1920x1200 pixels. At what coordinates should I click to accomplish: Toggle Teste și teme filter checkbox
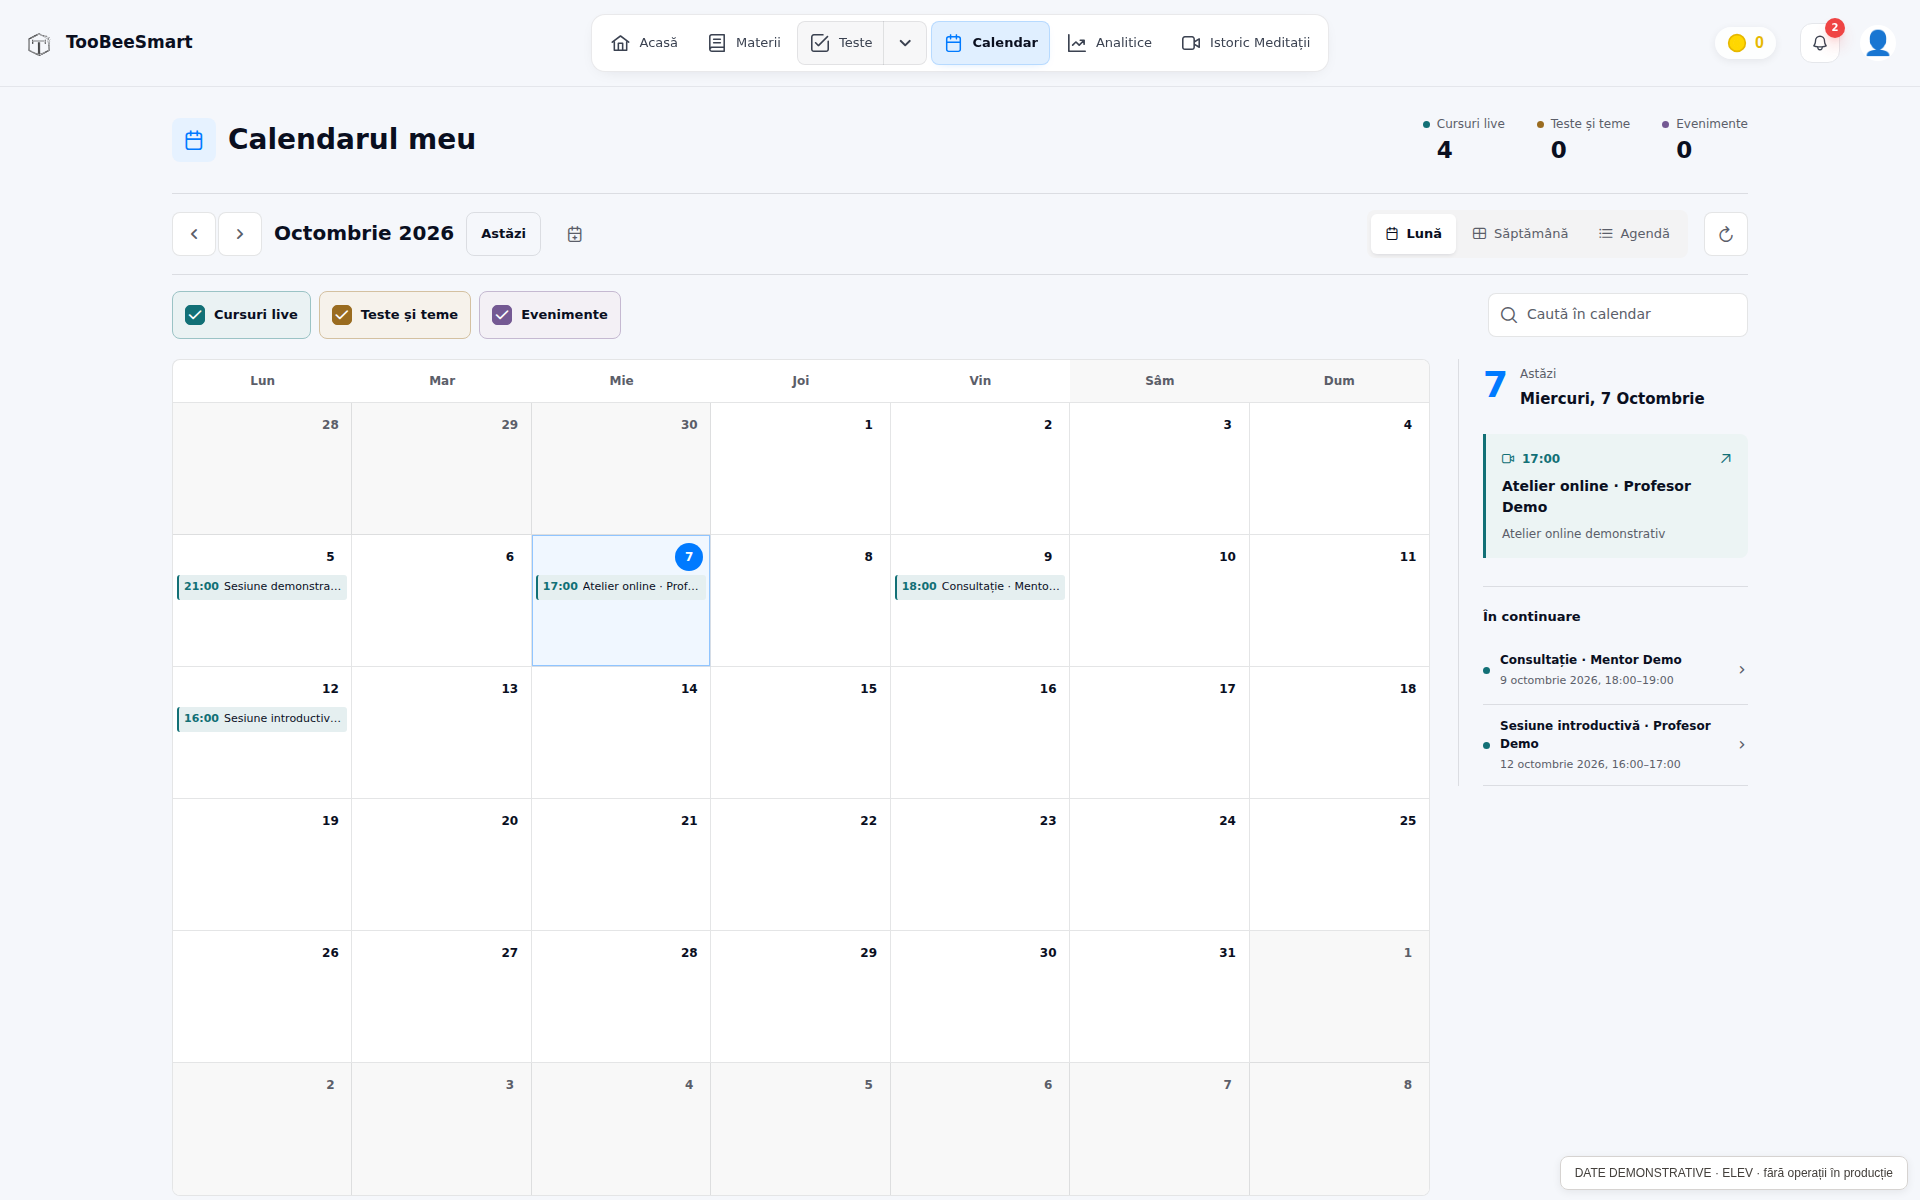point(342,315)
